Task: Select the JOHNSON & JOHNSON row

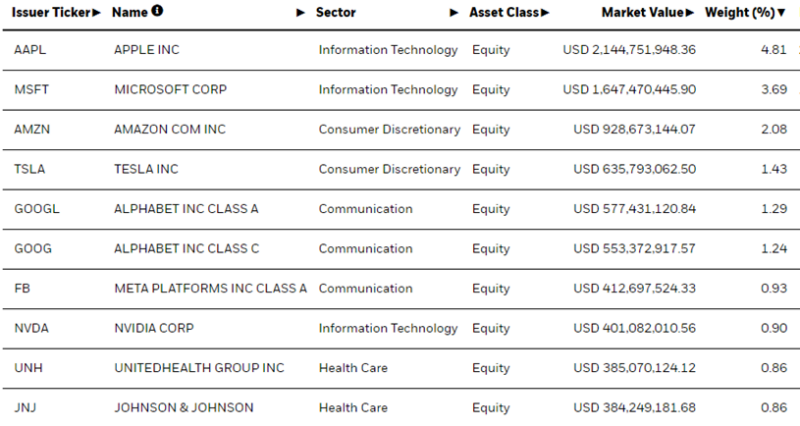Action: tap(400, 408)
